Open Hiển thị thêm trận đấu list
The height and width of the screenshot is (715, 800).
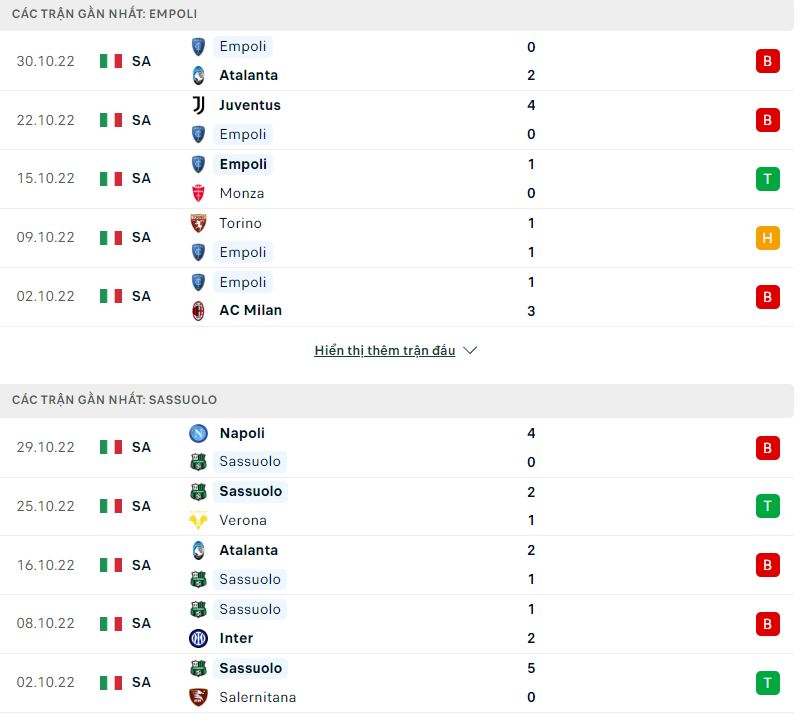coord(385,350)
